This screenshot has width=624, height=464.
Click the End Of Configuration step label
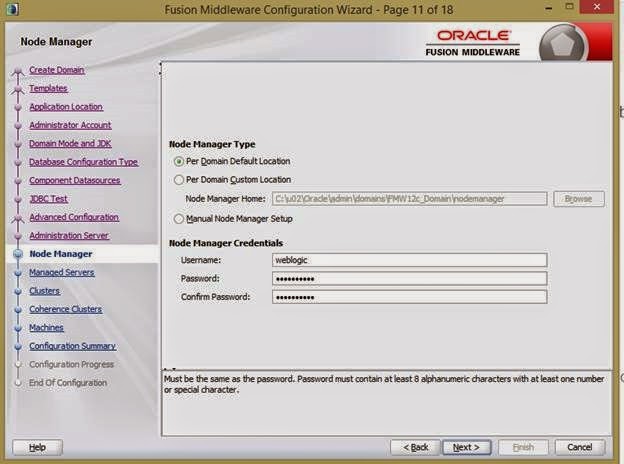pos(68,383)
